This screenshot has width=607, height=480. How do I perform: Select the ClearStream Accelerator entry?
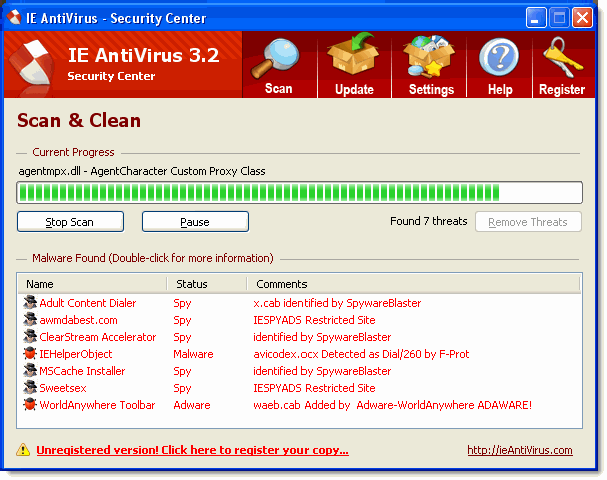pyautogui.click(x=98, y=337)
